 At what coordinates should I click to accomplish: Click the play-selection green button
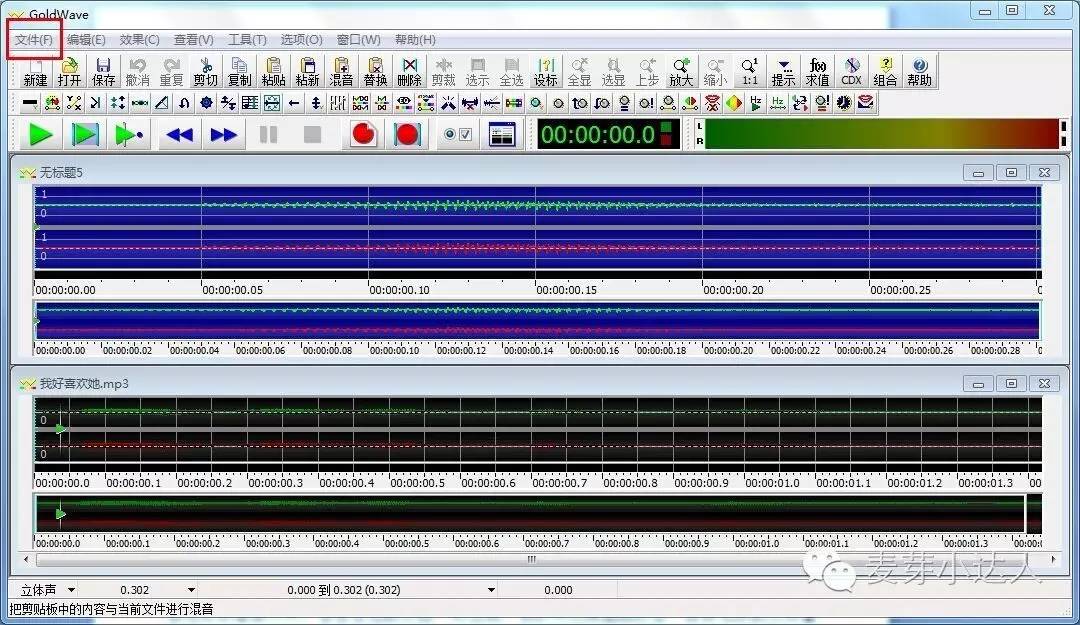pyautogui.click(x=85, y=134)
